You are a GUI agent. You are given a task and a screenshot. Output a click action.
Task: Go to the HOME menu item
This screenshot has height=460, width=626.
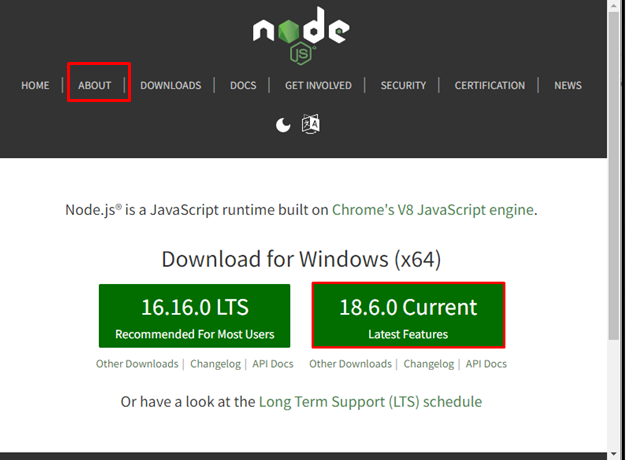35,85
